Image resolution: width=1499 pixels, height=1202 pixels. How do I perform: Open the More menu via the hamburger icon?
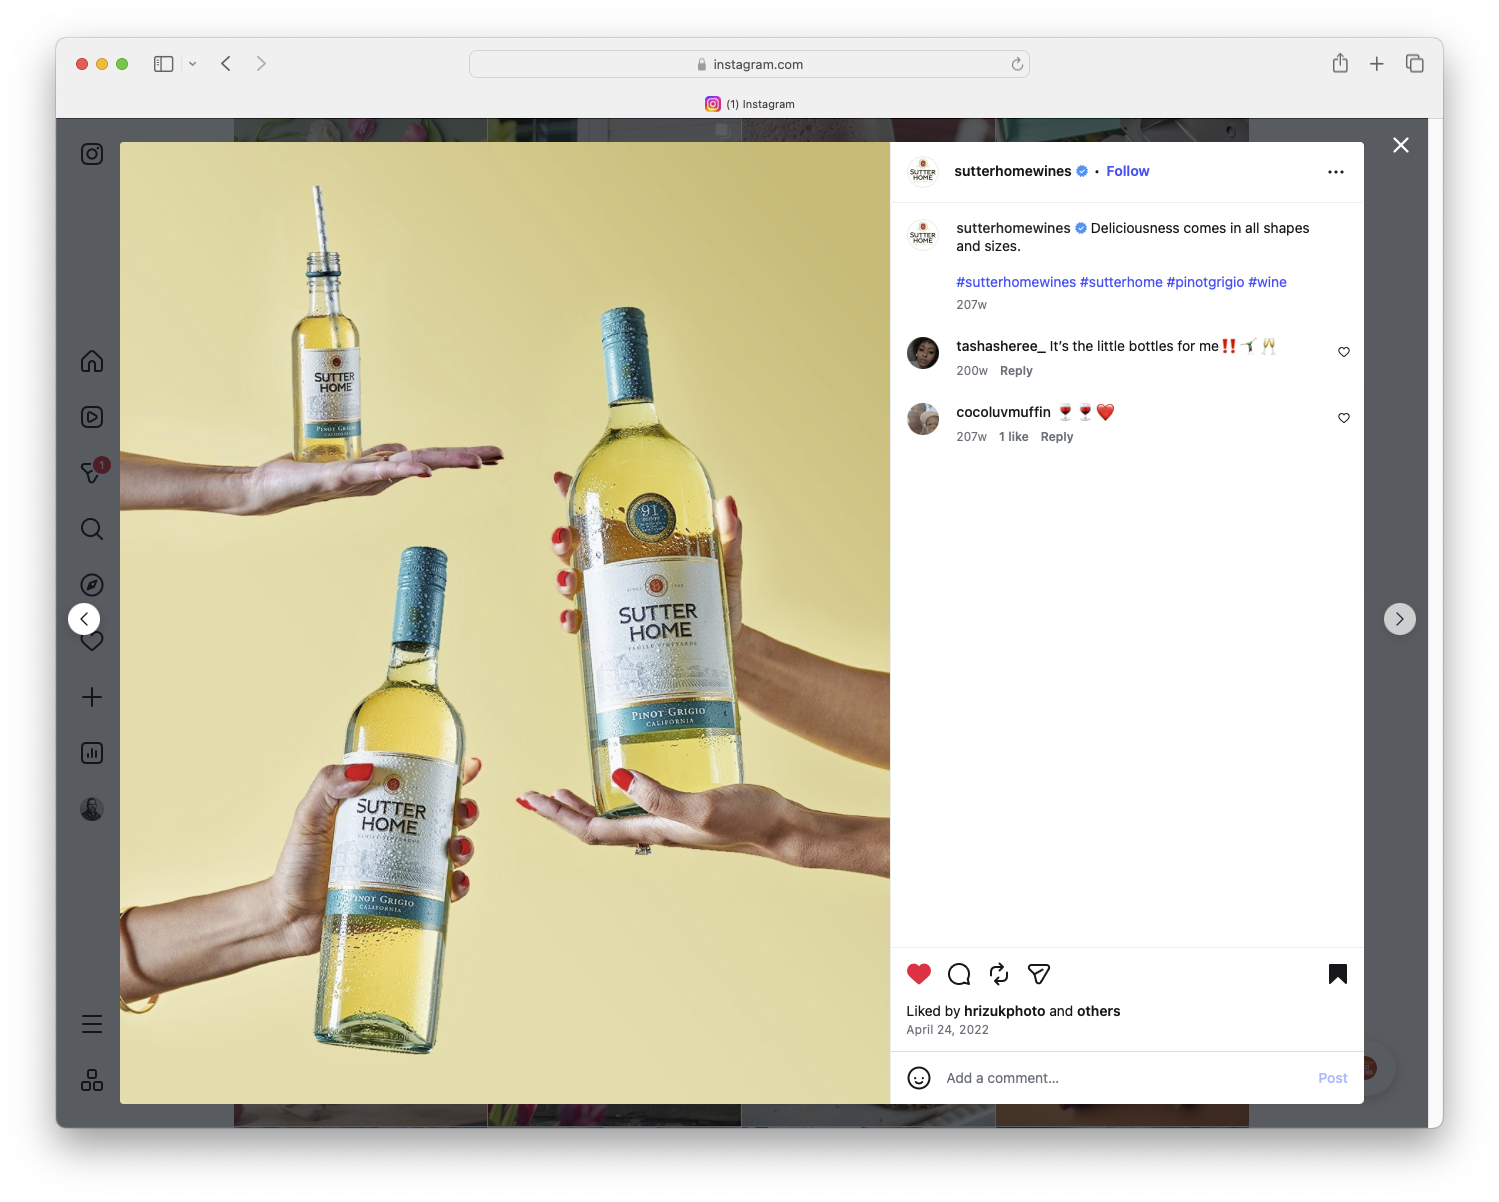[91, 1024]
